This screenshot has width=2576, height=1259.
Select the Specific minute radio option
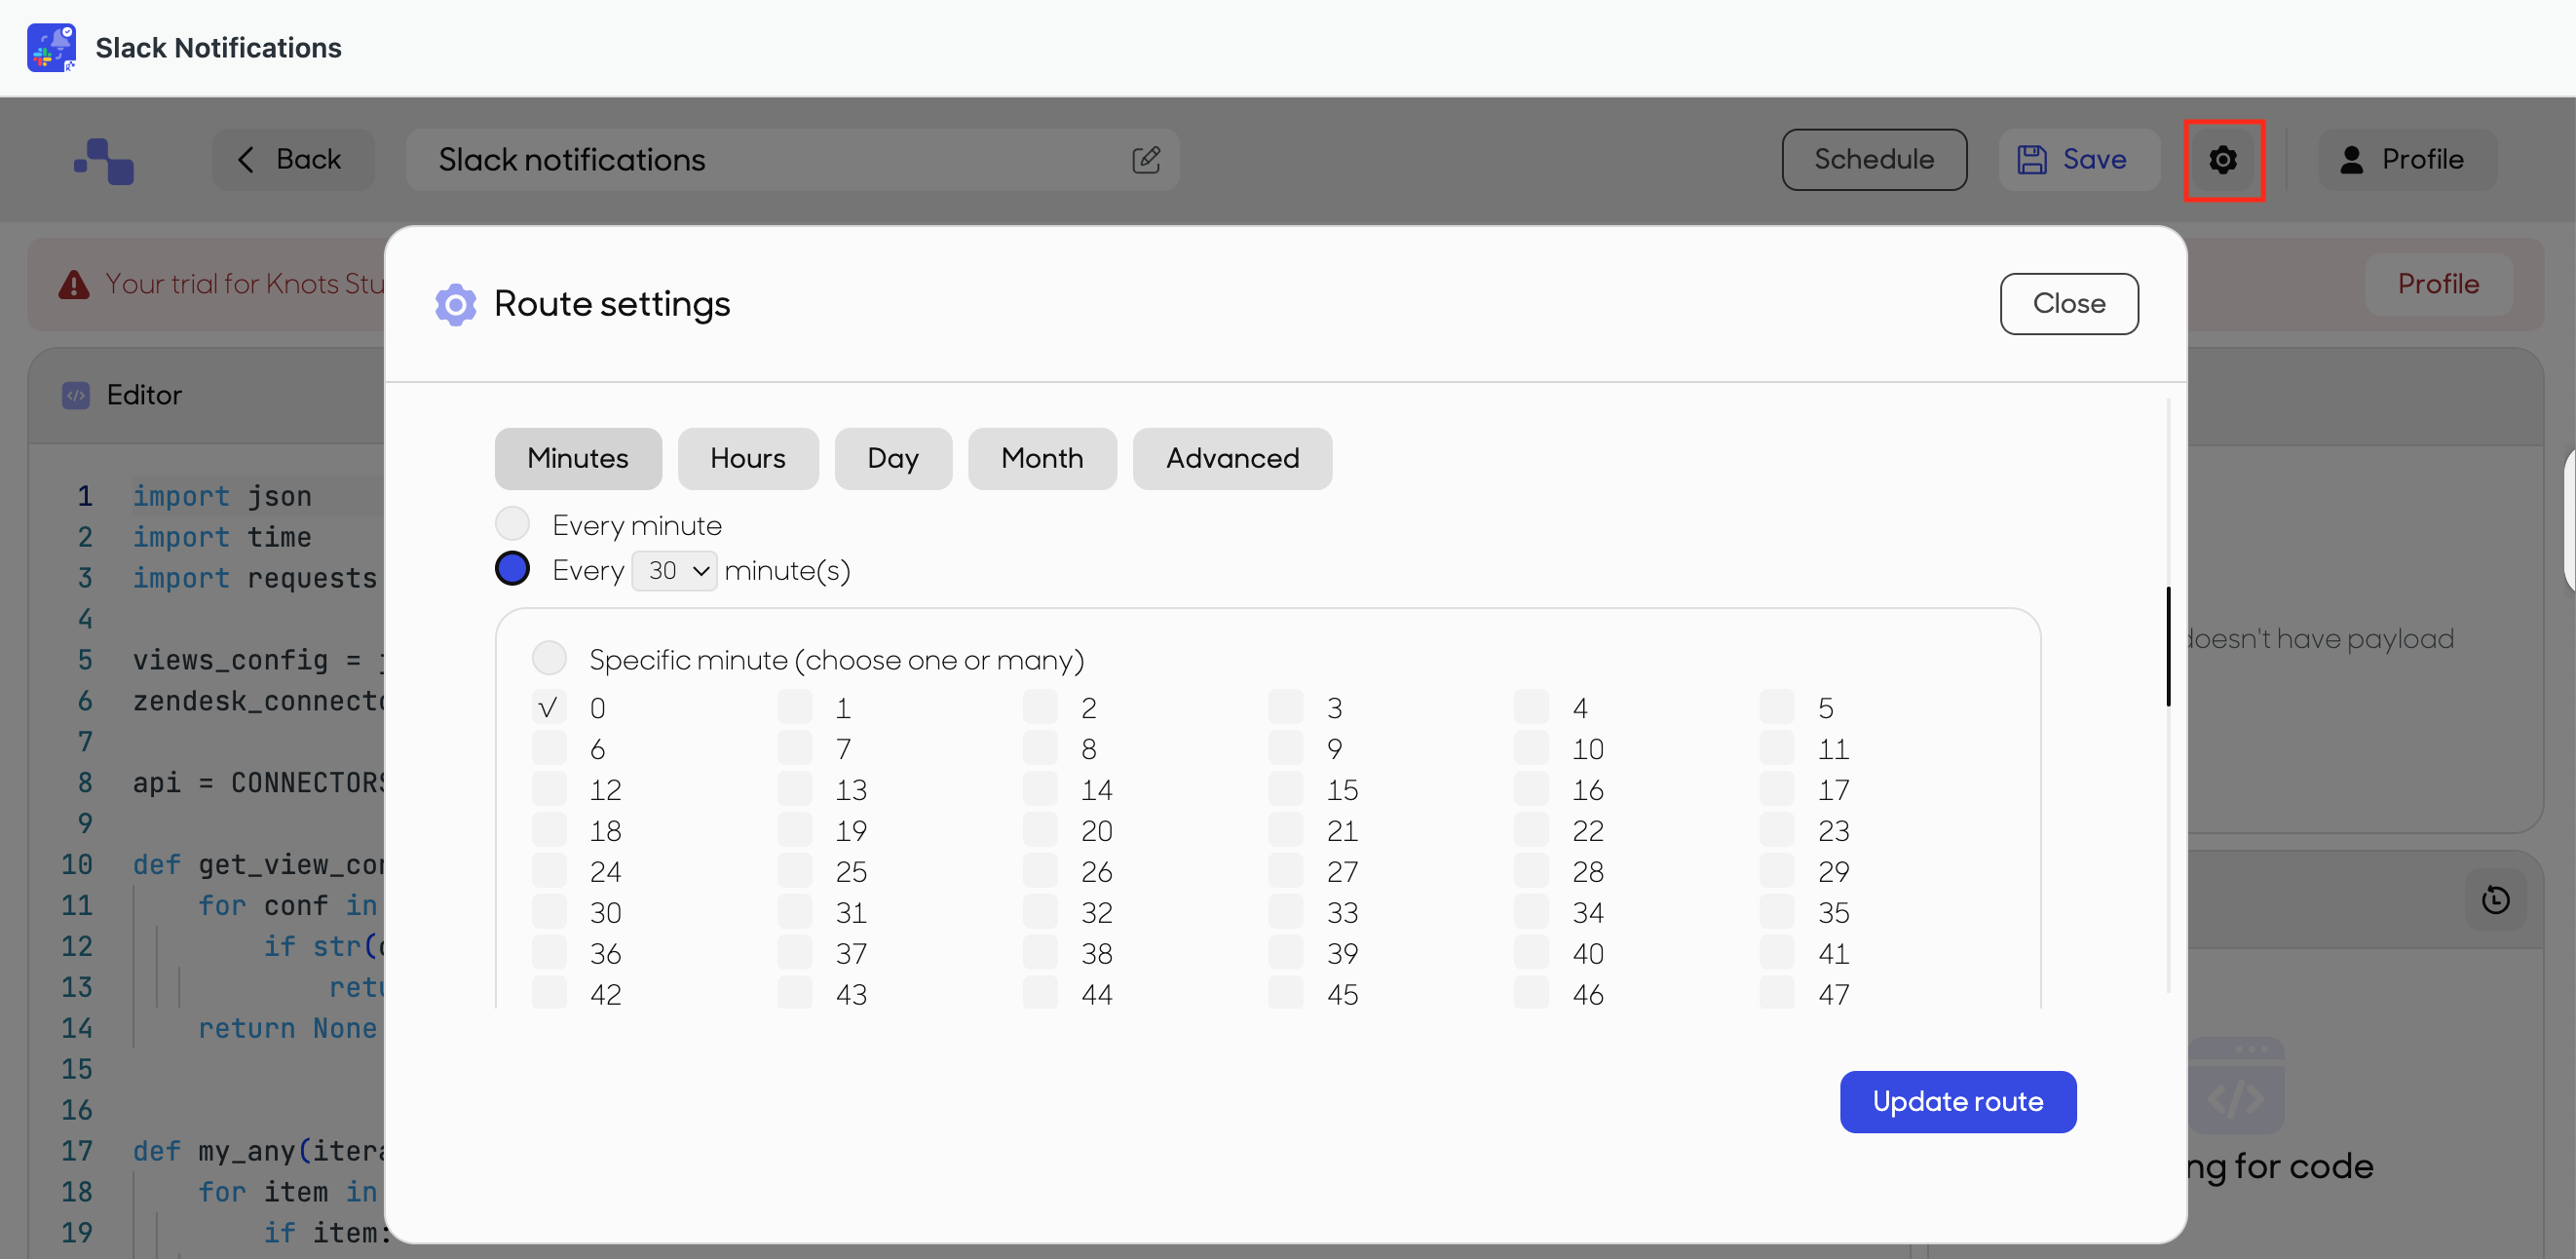[x=549, y=658]
